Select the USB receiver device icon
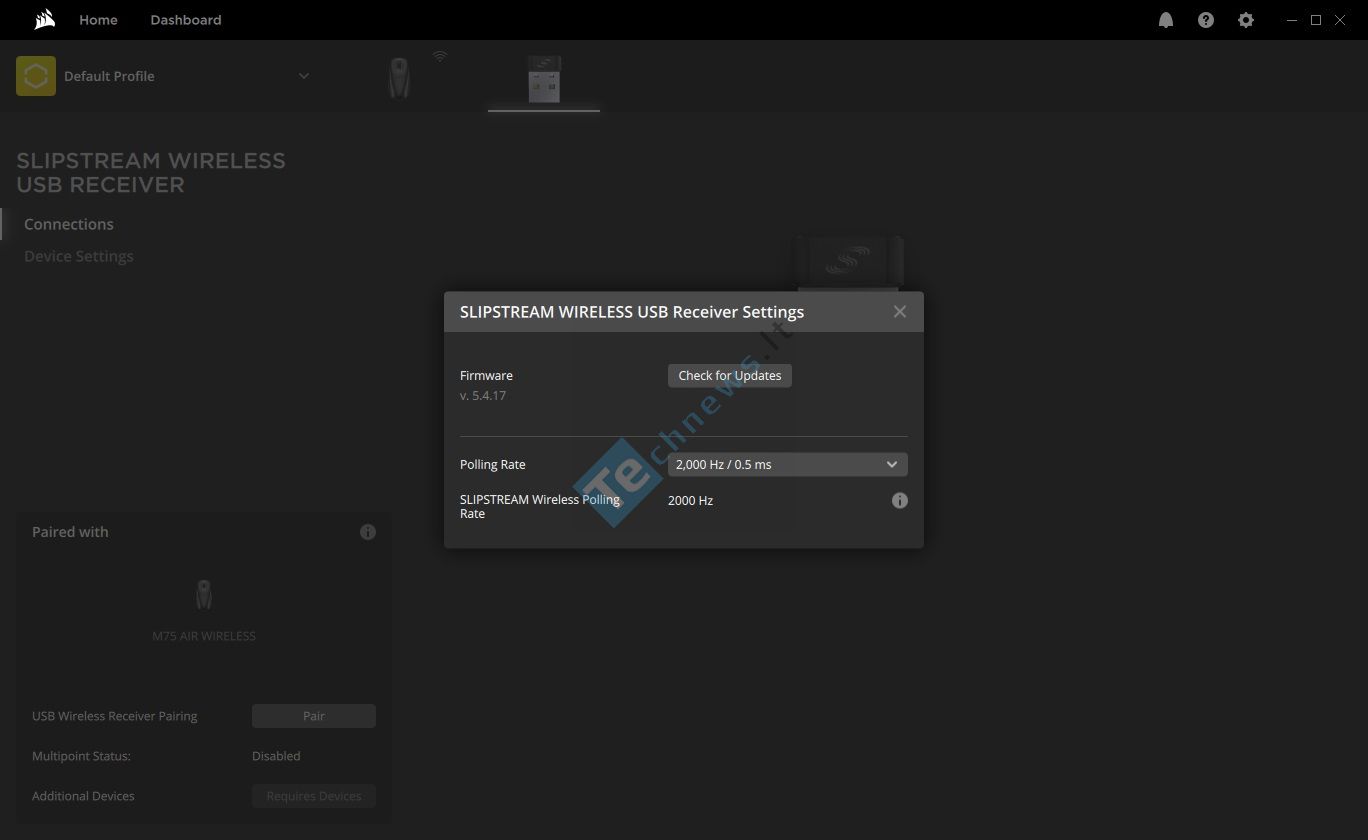The height and width of the screenshot is (840, 1368). pos(544,78)
